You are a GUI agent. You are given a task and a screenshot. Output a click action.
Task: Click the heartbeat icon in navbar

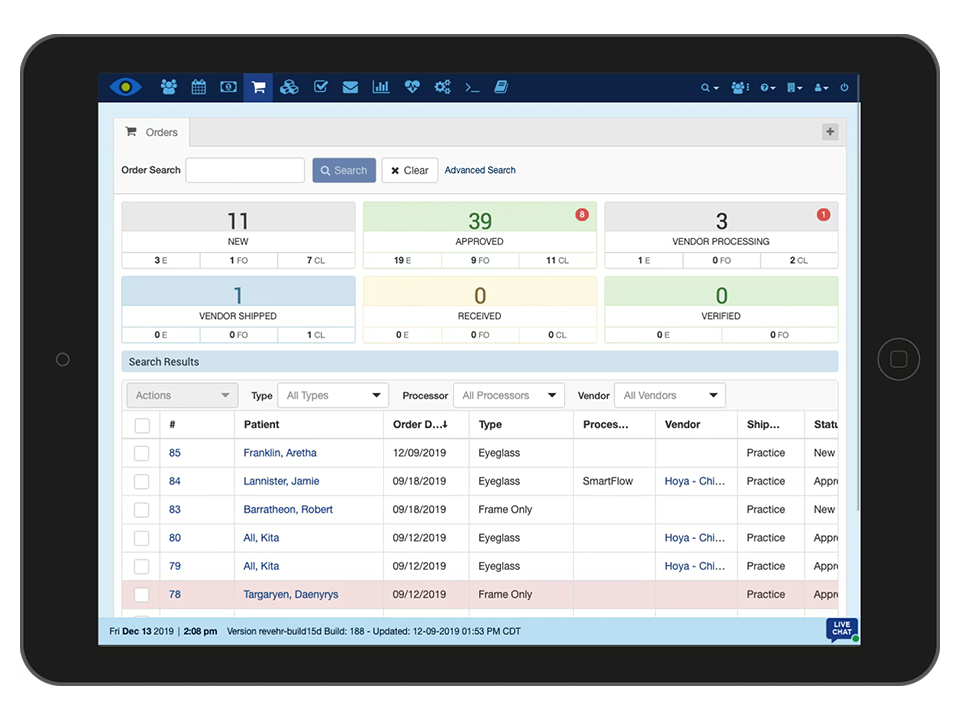[x=412, y=87]
